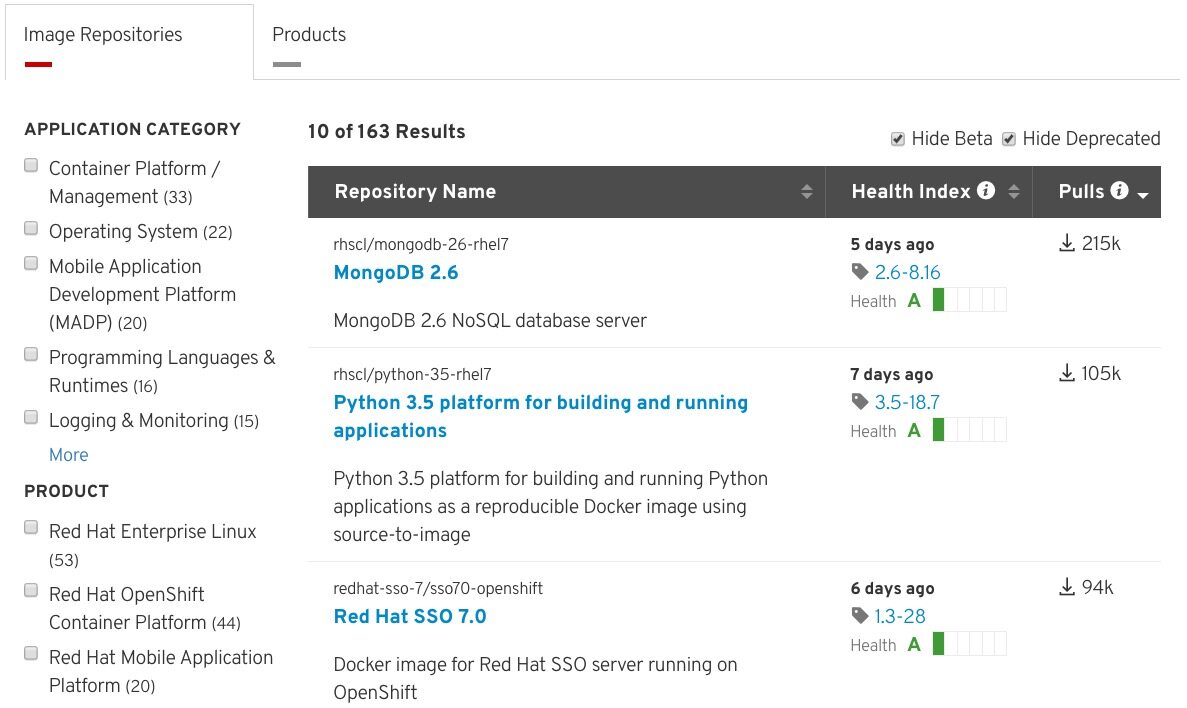Click the '5 days ago' timestamp
Image resolution: width=1187 pixels, height=708 pixels.
tap(892, 244)
